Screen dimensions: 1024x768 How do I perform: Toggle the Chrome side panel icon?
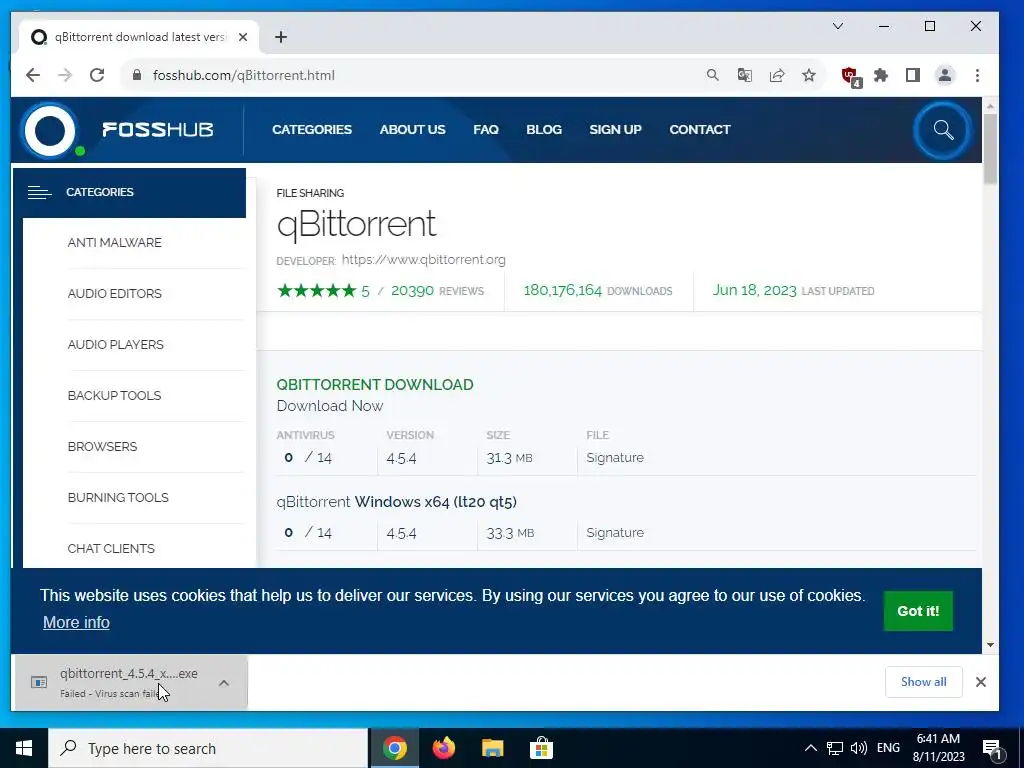913,75
